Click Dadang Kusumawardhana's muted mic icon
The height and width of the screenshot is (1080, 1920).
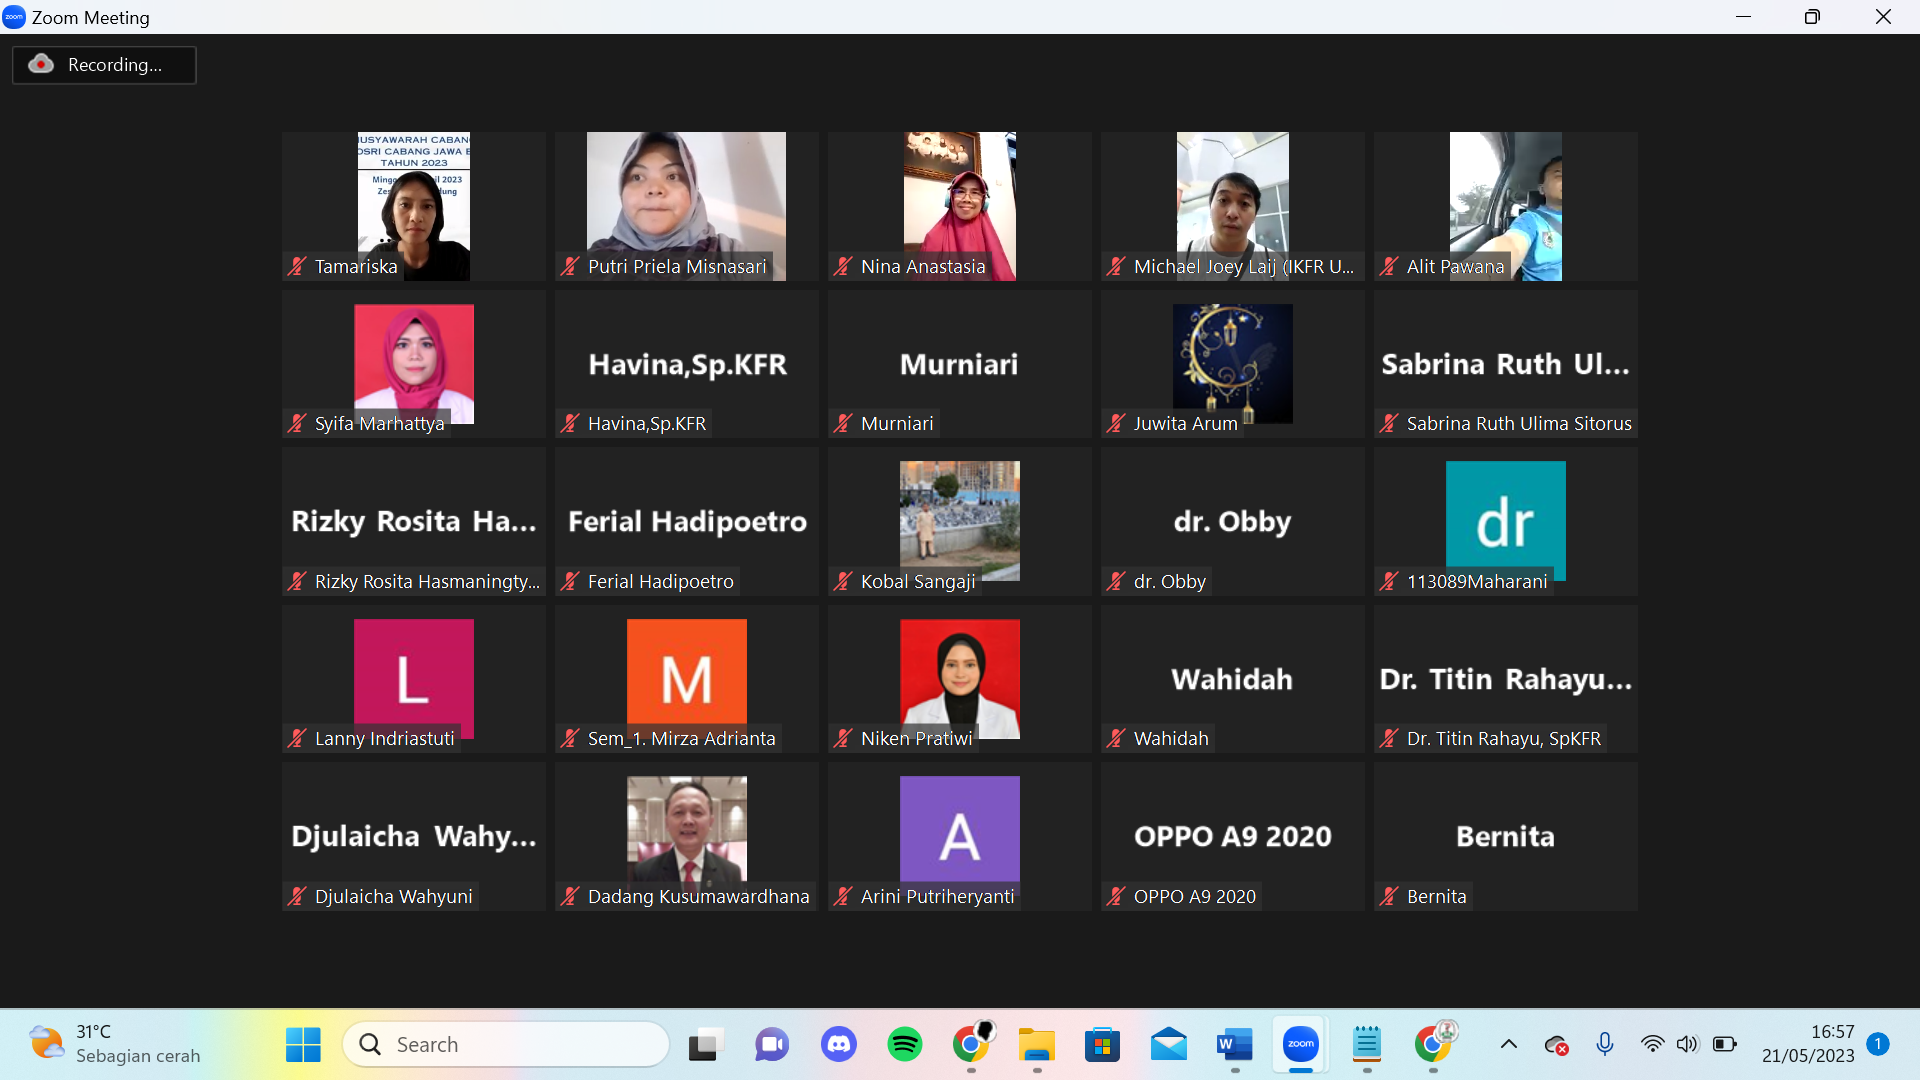570,896
